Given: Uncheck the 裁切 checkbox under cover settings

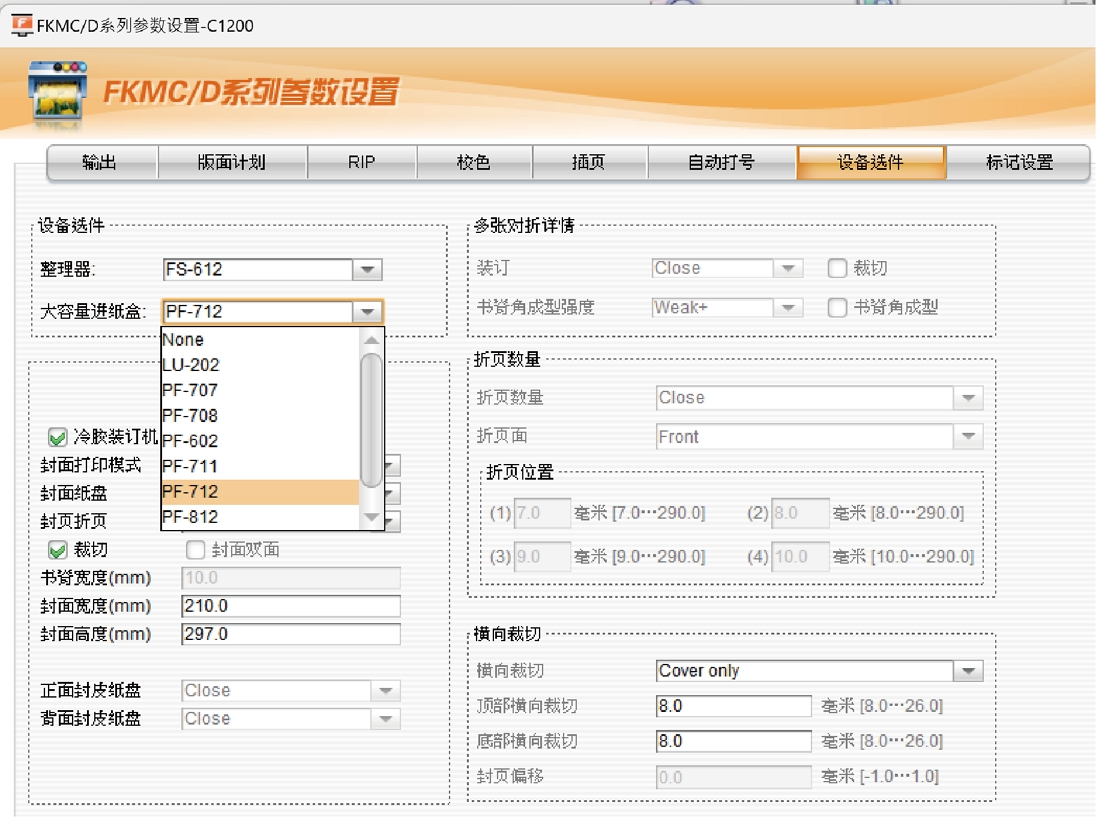Looking at the screenshot, I should tap(58, 549).
